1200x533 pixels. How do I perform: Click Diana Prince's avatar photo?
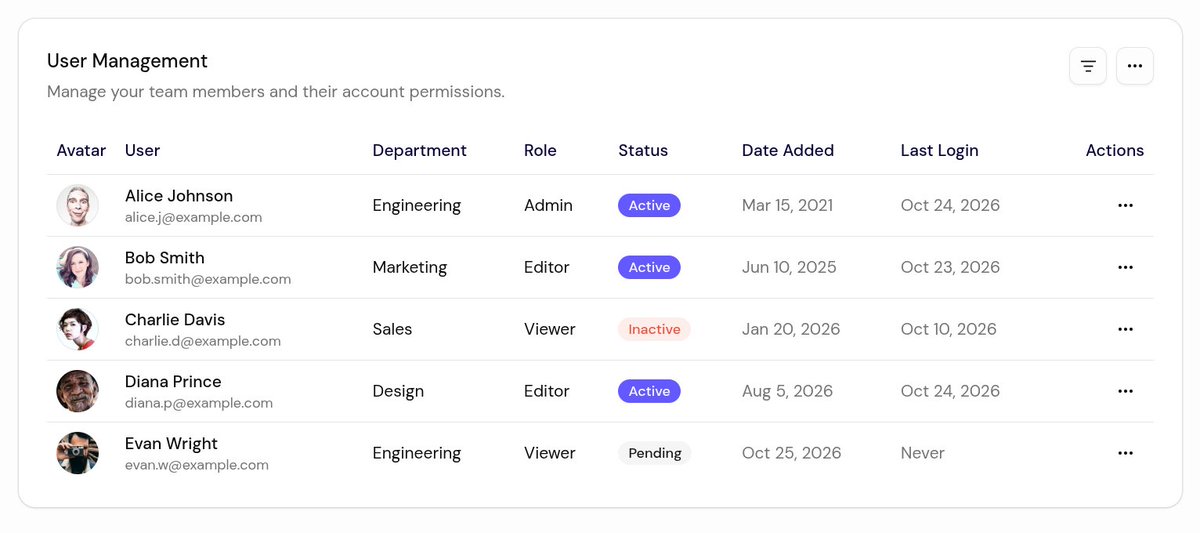[x=77, y=391]
